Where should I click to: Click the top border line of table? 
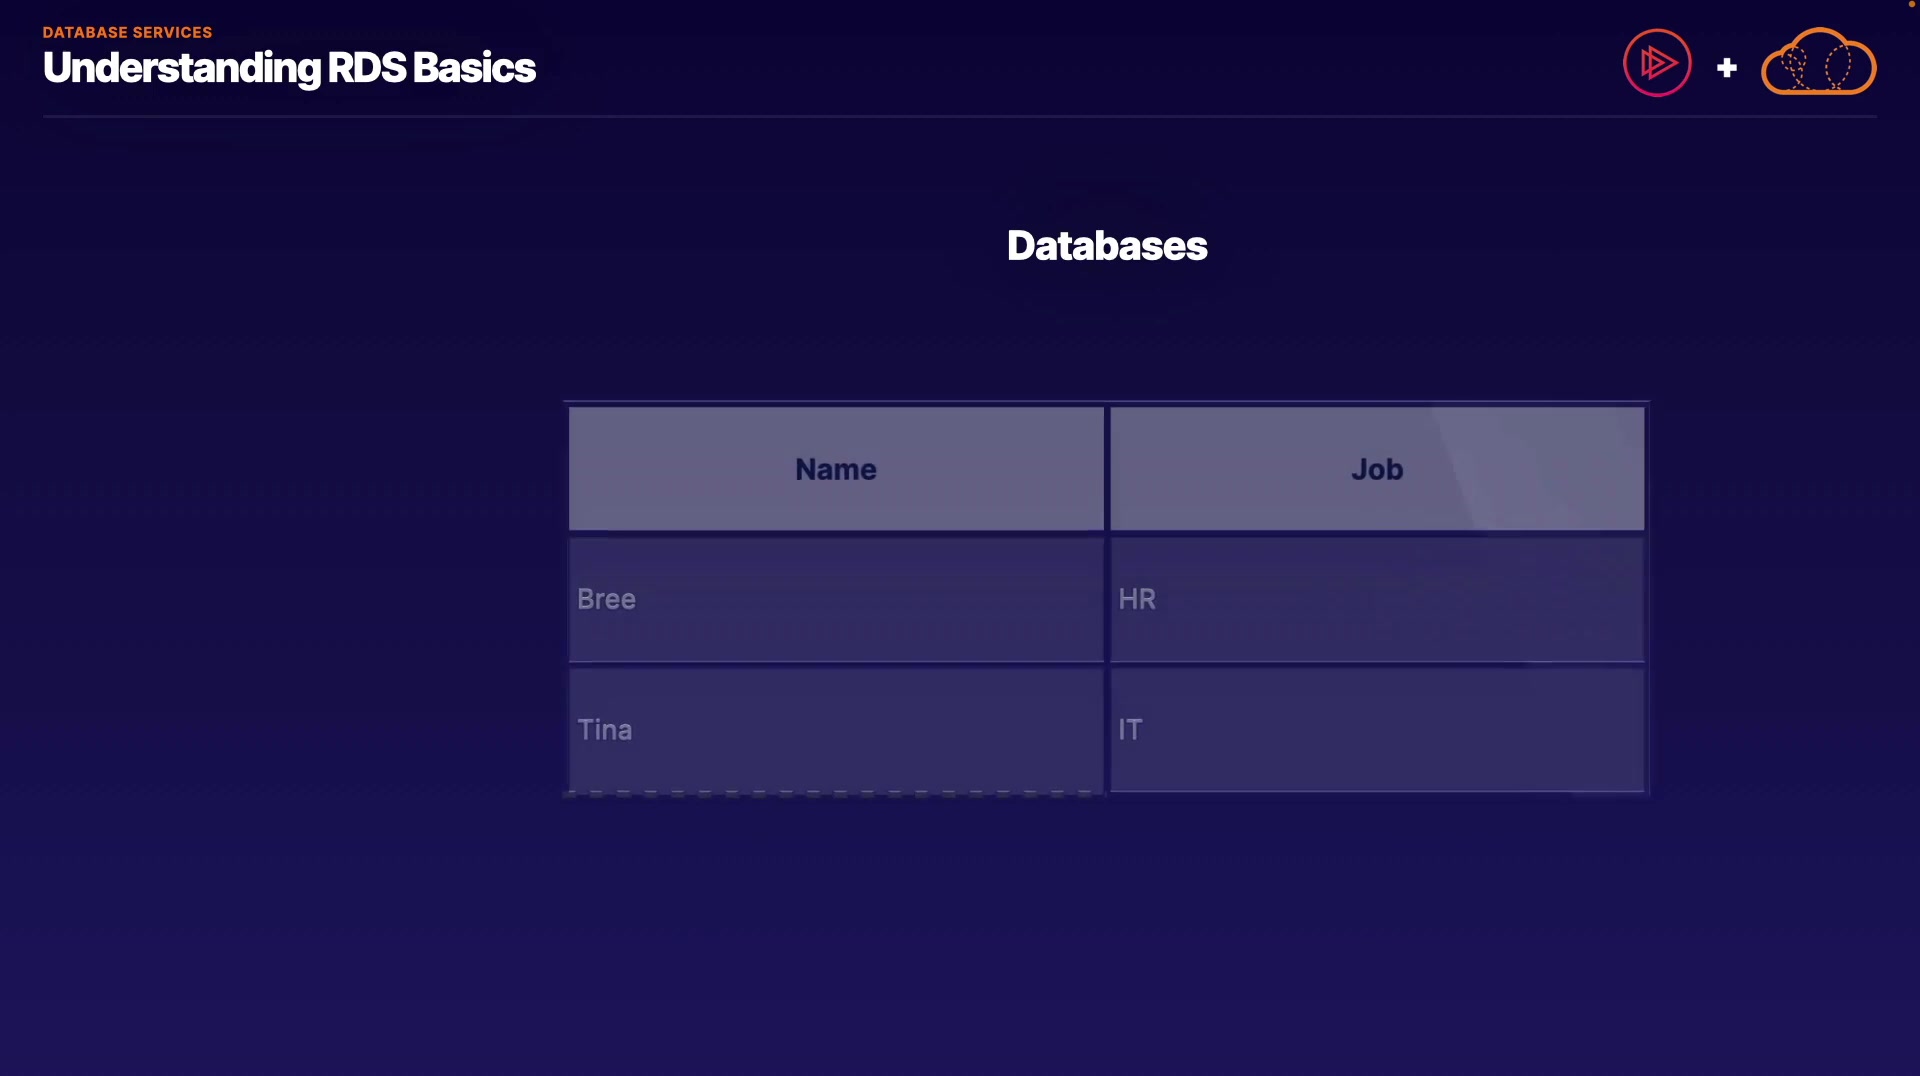(1106, 402)
